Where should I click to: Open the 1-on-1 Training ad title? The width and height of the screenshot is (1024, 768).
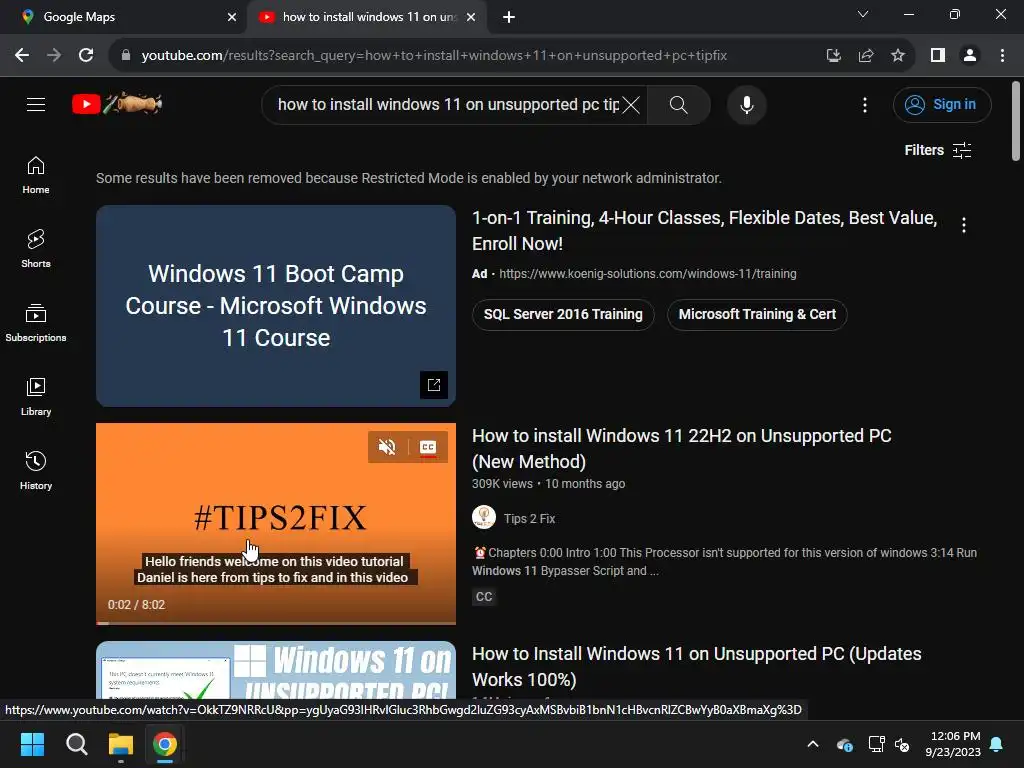705,231
